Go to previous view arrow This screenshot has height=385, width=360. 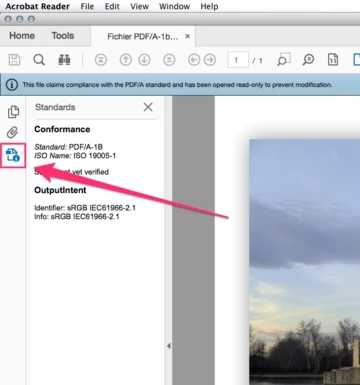coord(194,60)
